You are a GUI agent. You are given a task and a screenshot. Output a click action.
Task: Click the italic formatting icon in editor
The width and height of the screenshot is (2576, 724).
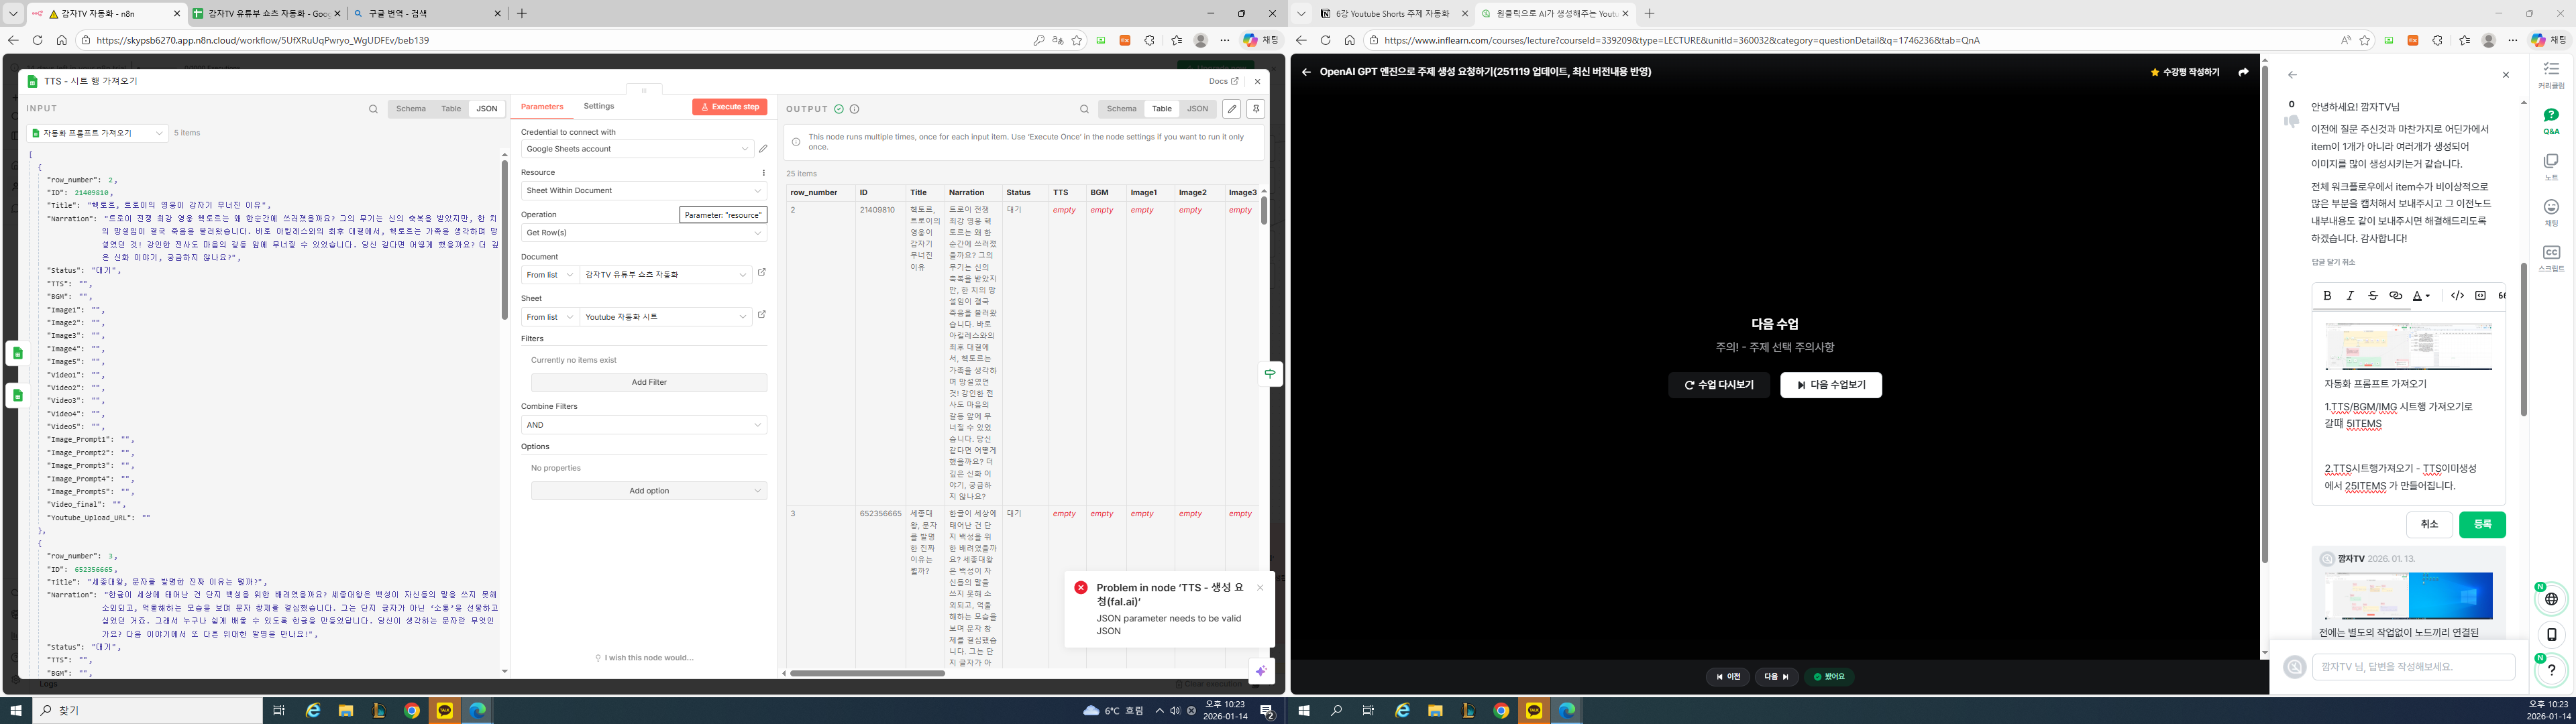coord(2350,296)
